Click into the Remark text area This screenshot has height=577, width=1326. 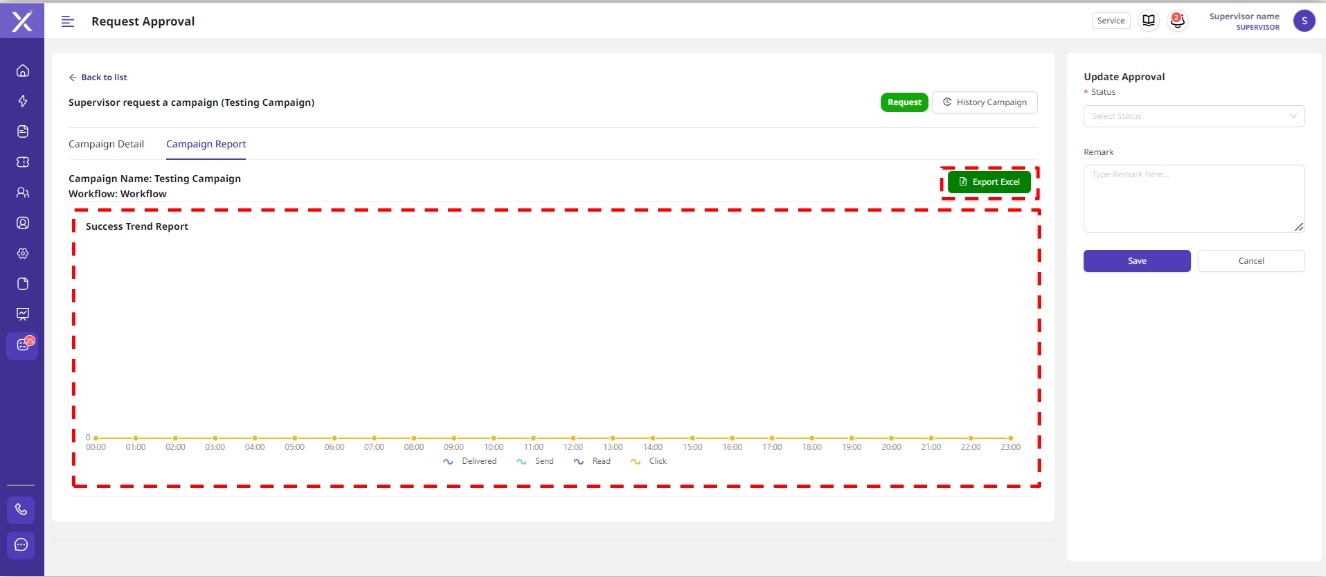point(1193,198)
